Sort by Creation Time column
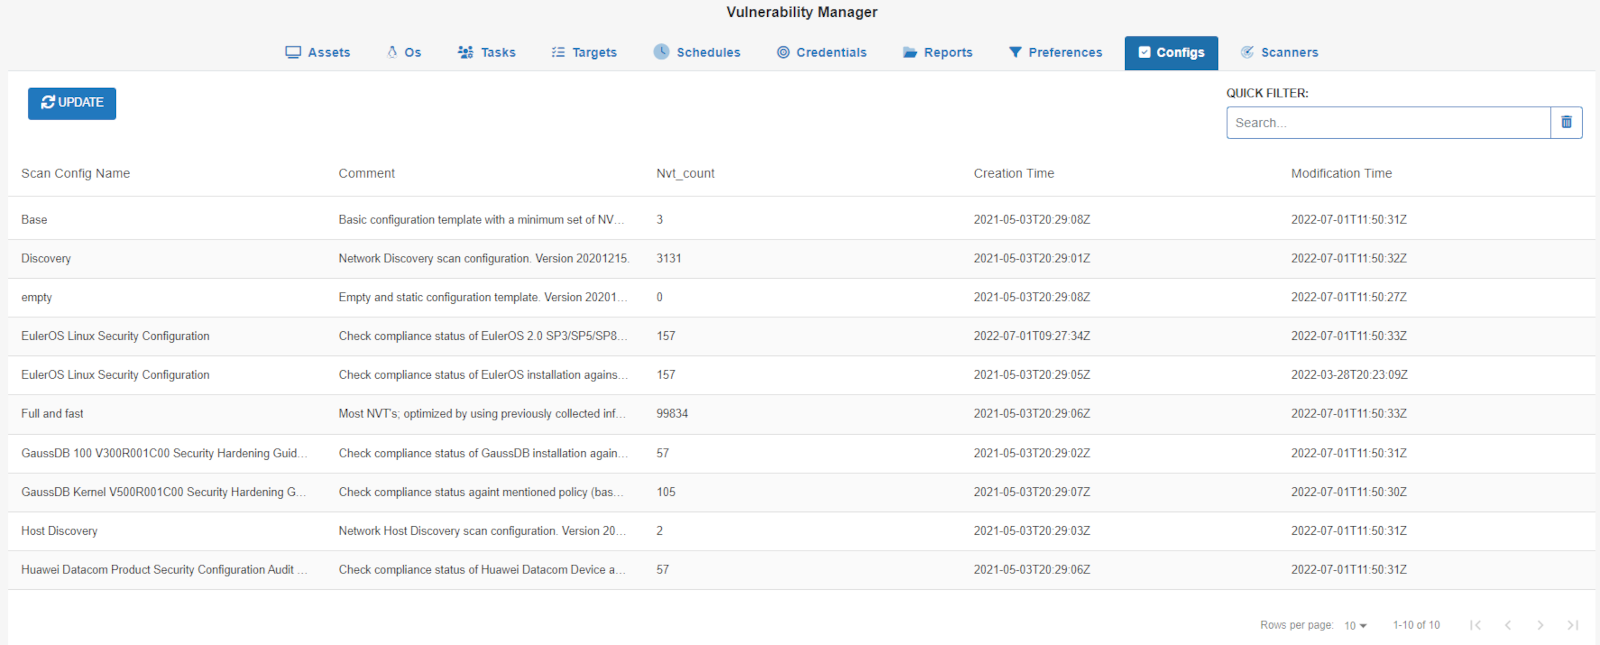This screenshot has width=1600, height=645. 1014,174
